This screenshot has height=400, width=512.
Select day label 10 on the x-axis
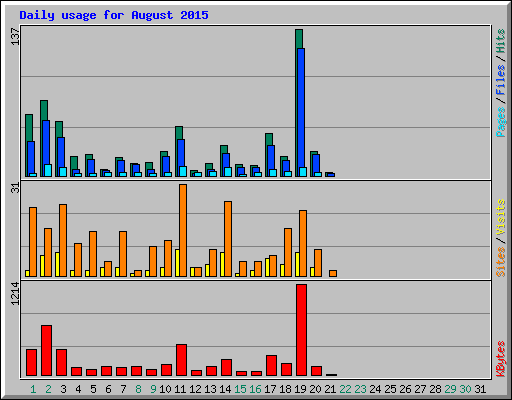pos(165,389)
